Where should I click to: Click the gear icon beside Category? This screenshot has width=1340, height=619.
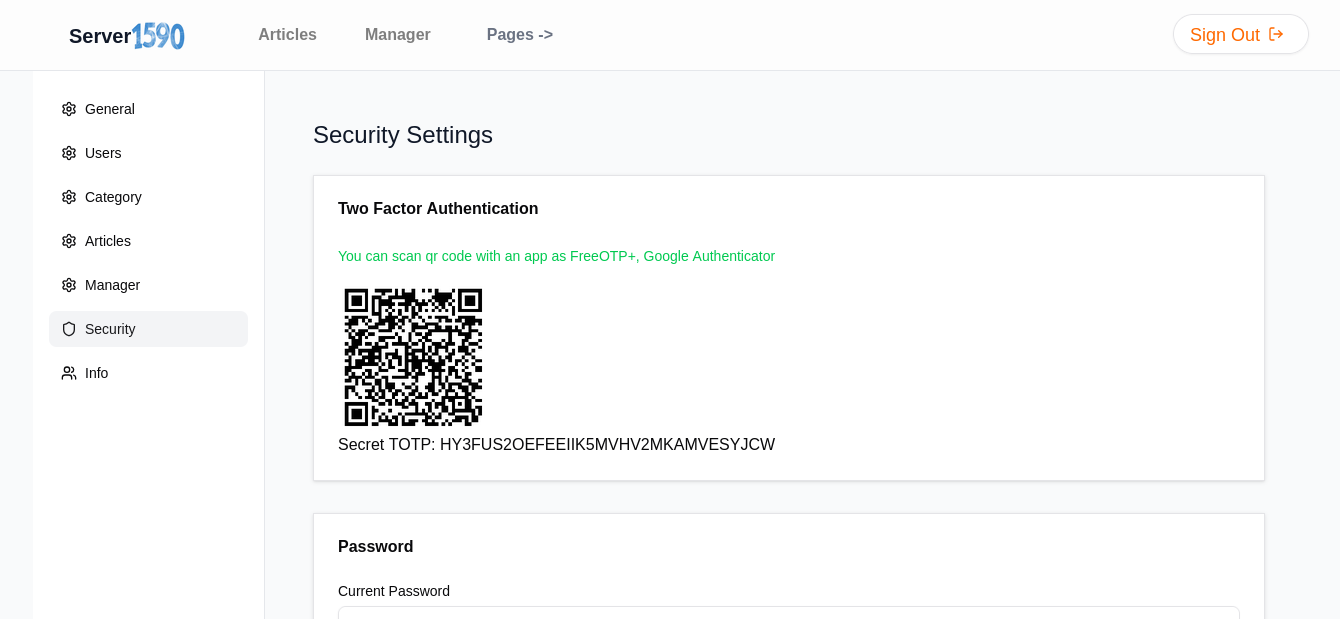(69, 197)
